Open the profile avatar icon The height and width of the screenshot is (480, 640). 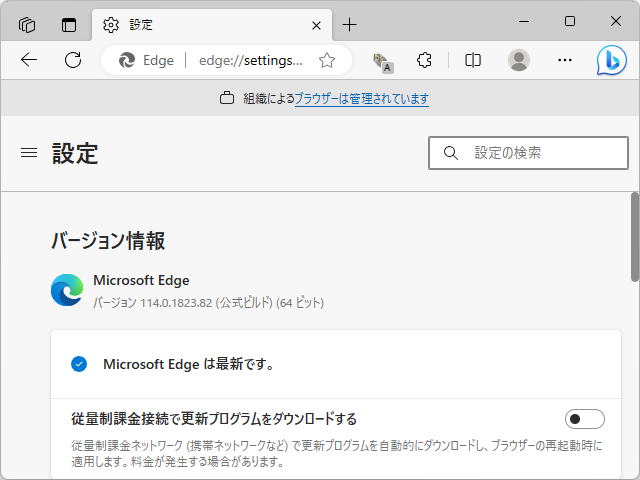[x=519, y=60]
